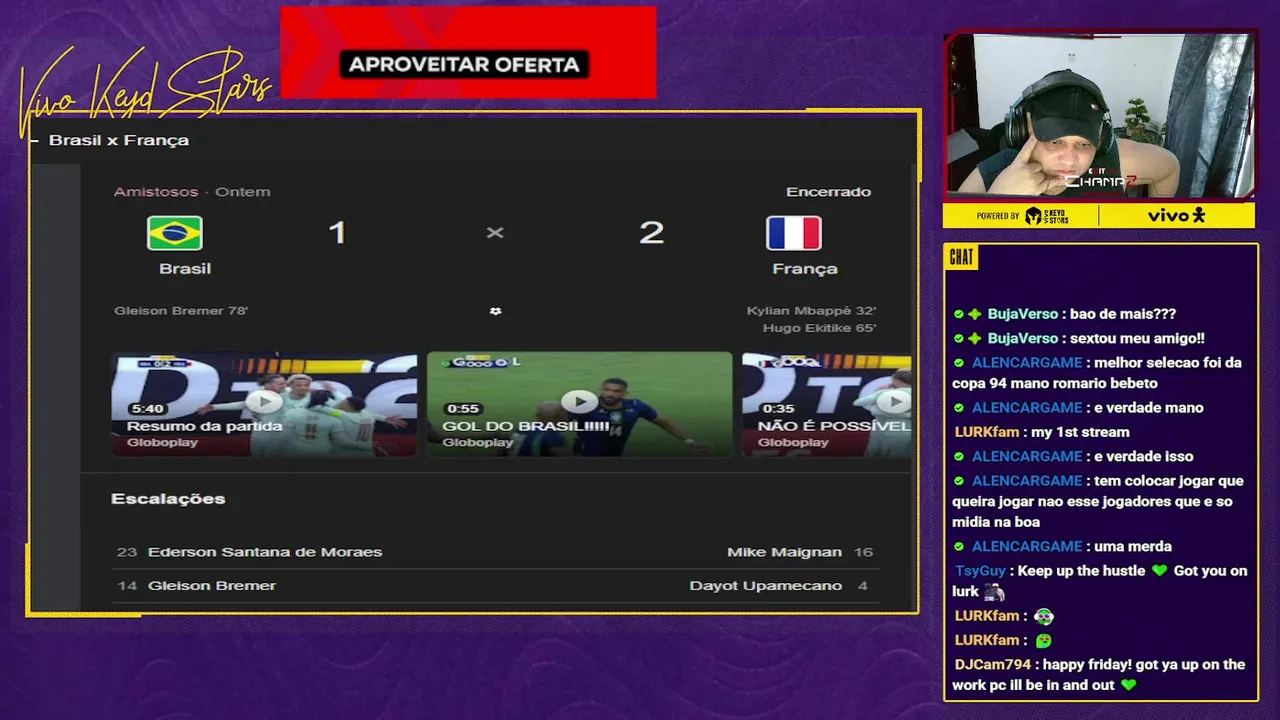Viewport: 1280px width, 720px height.
Task: Select player Gleison Bremer in lineups
Action: [x=212, y=586]
